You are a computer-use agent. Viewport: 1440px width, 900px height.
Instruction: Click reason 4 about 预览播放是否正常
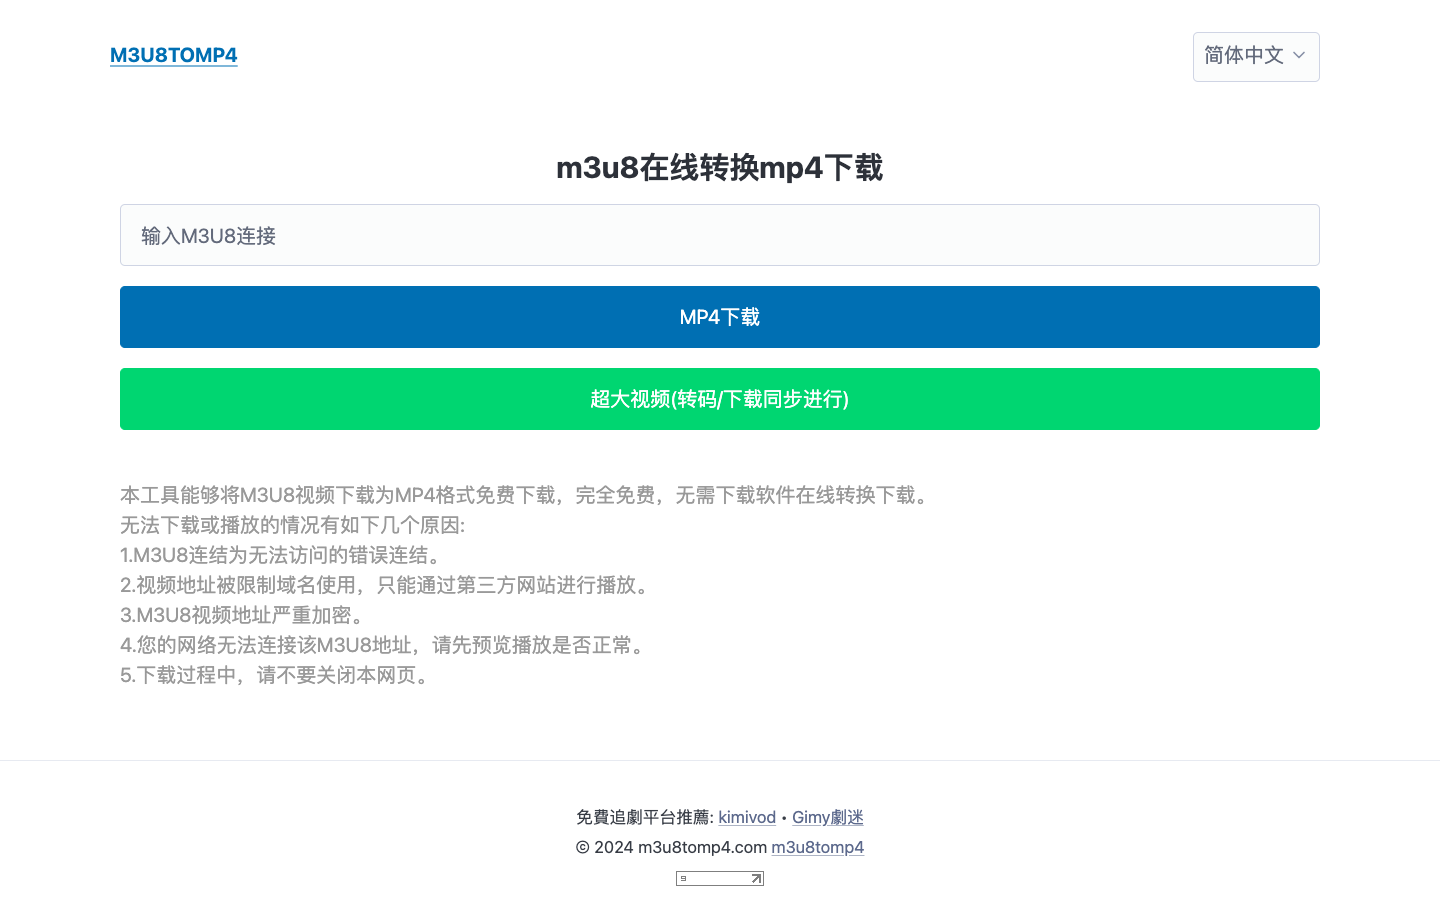pos(385,645)
